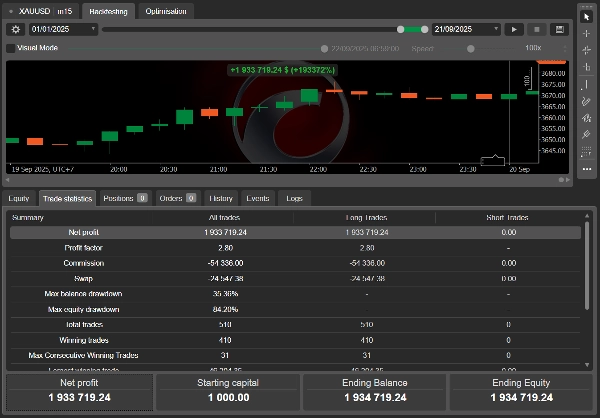This screenshot has height=418, width=600.
Task: Open the Logs tab
Action: click(294, 198)
